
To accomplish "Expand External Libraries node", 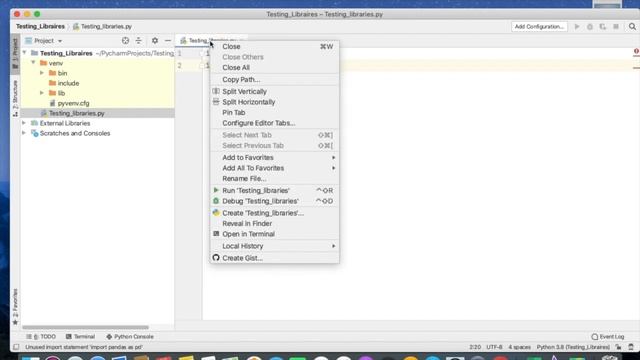I will [x=24, y=123].
